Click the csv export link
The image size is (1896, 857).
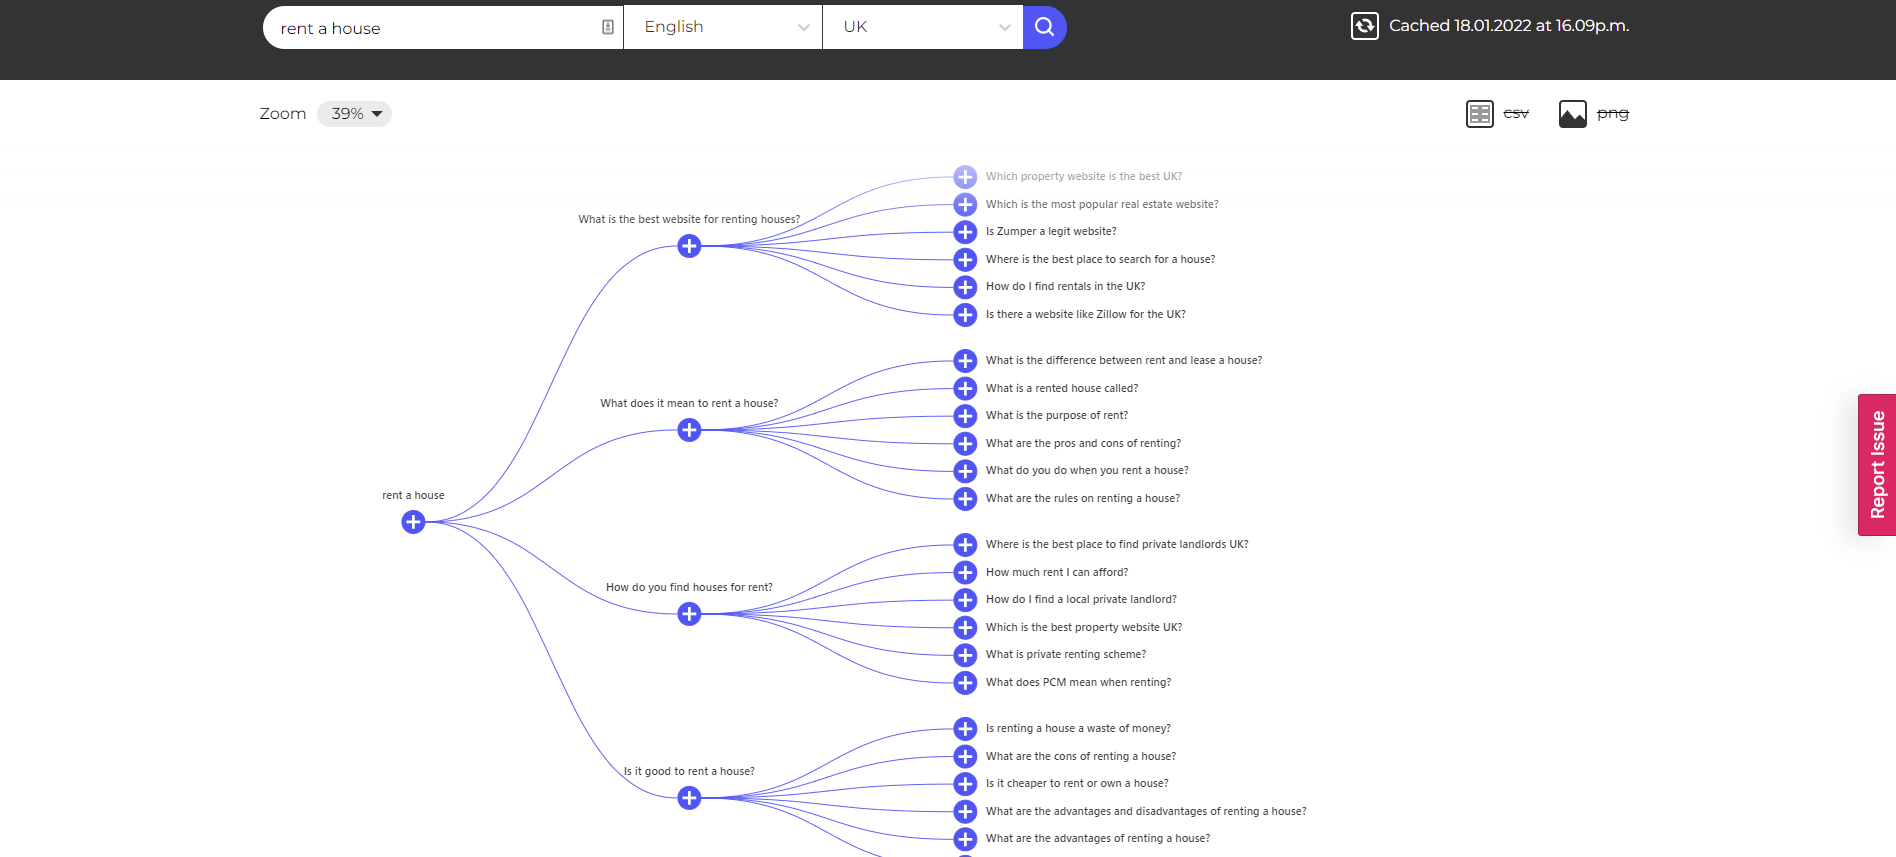(1516, 114)
